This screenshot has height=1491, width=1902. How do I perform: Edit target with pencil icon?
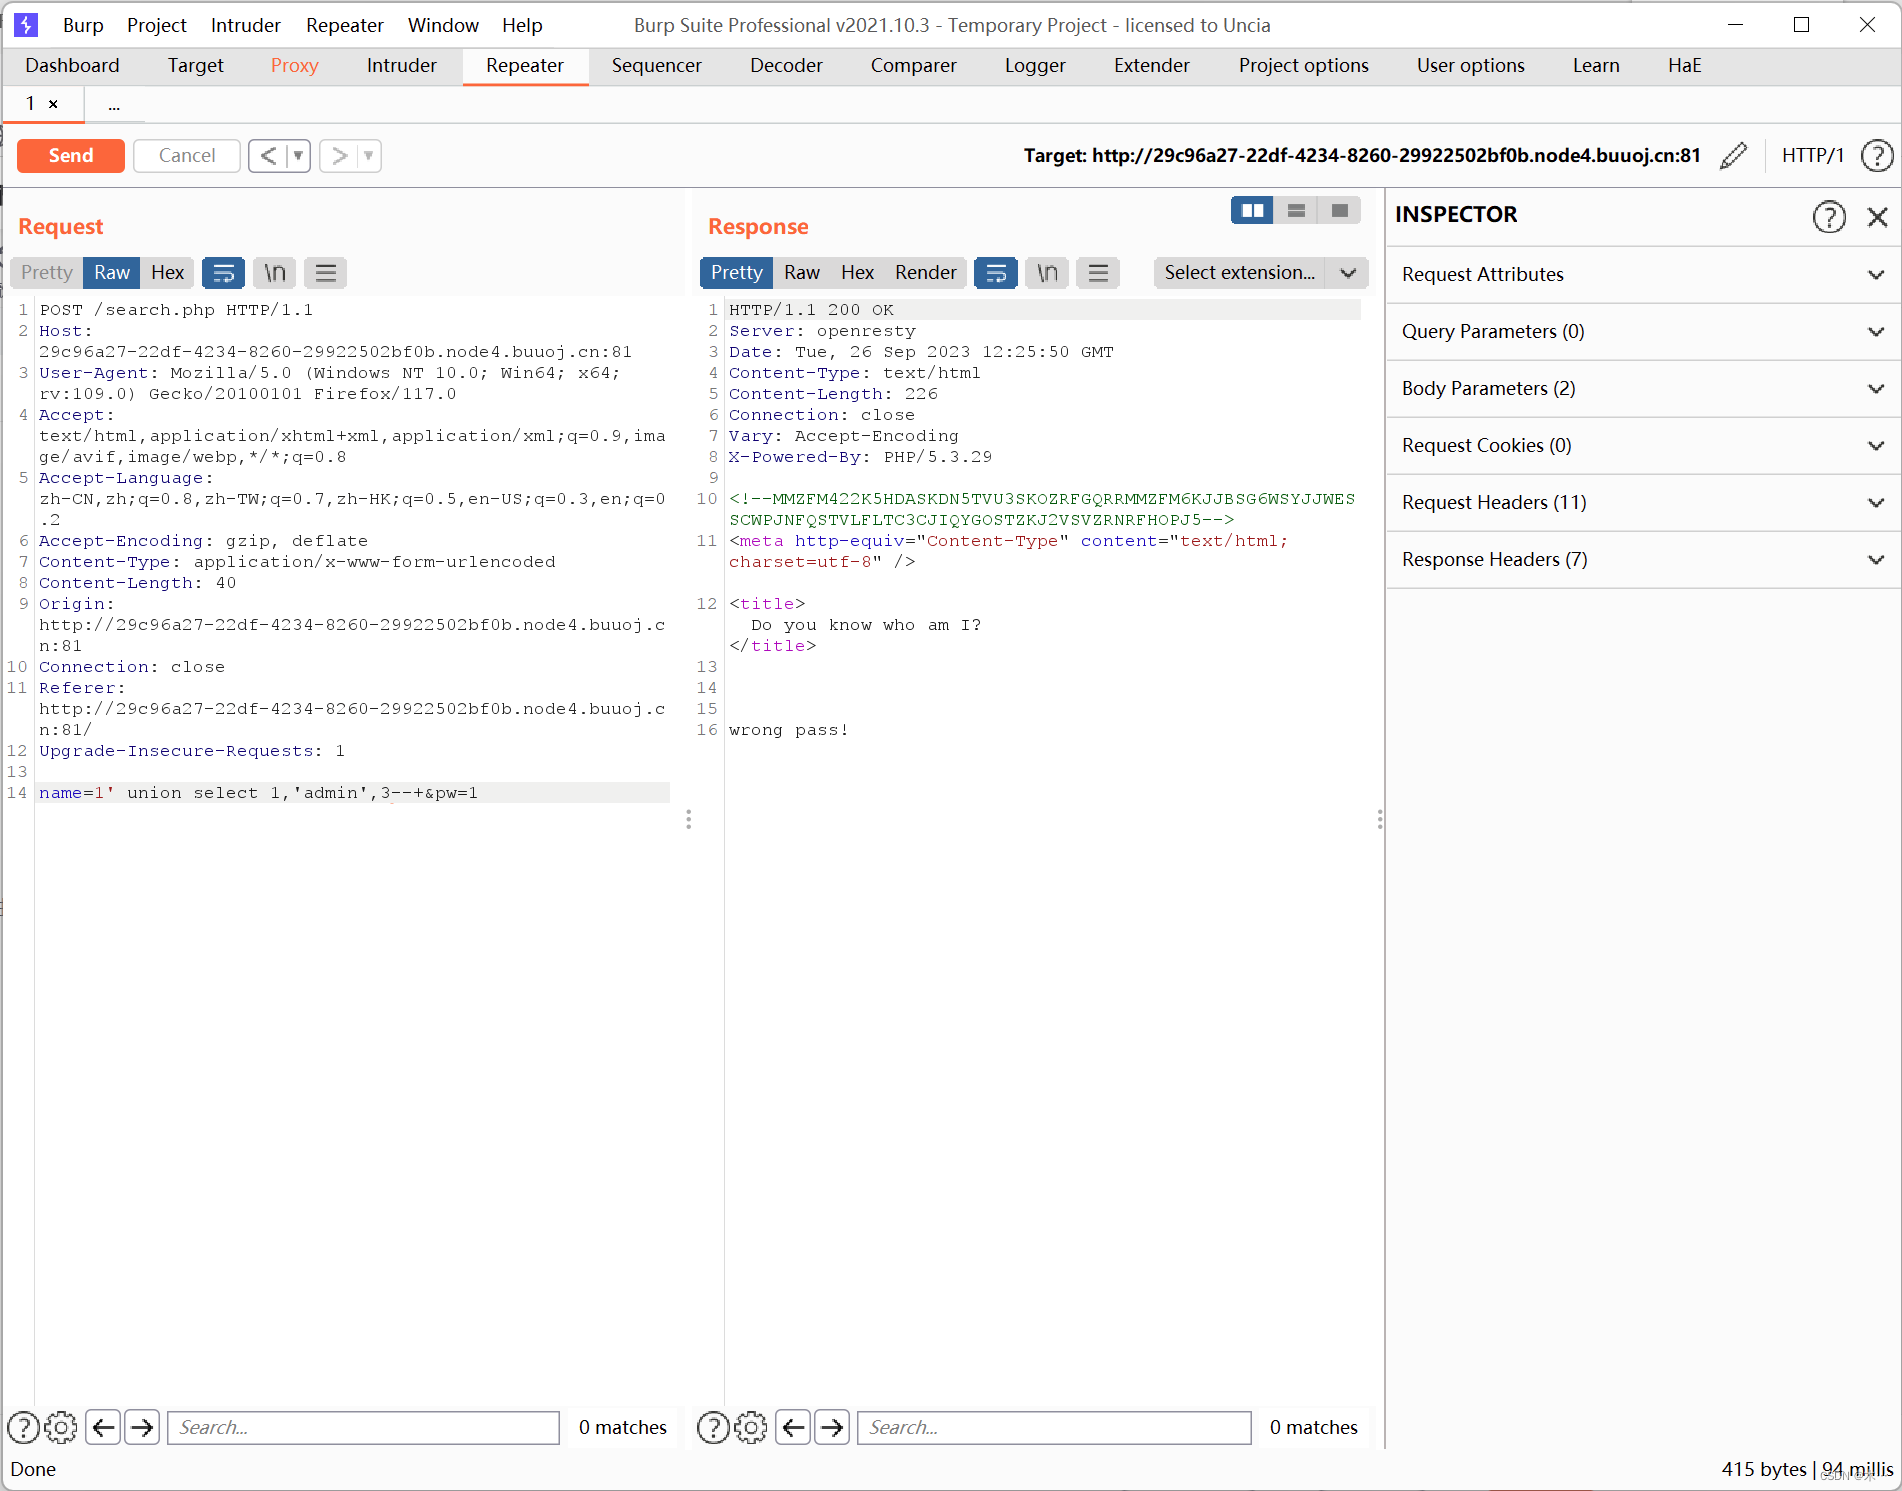pyautogui.click(x=1733, y=155)
